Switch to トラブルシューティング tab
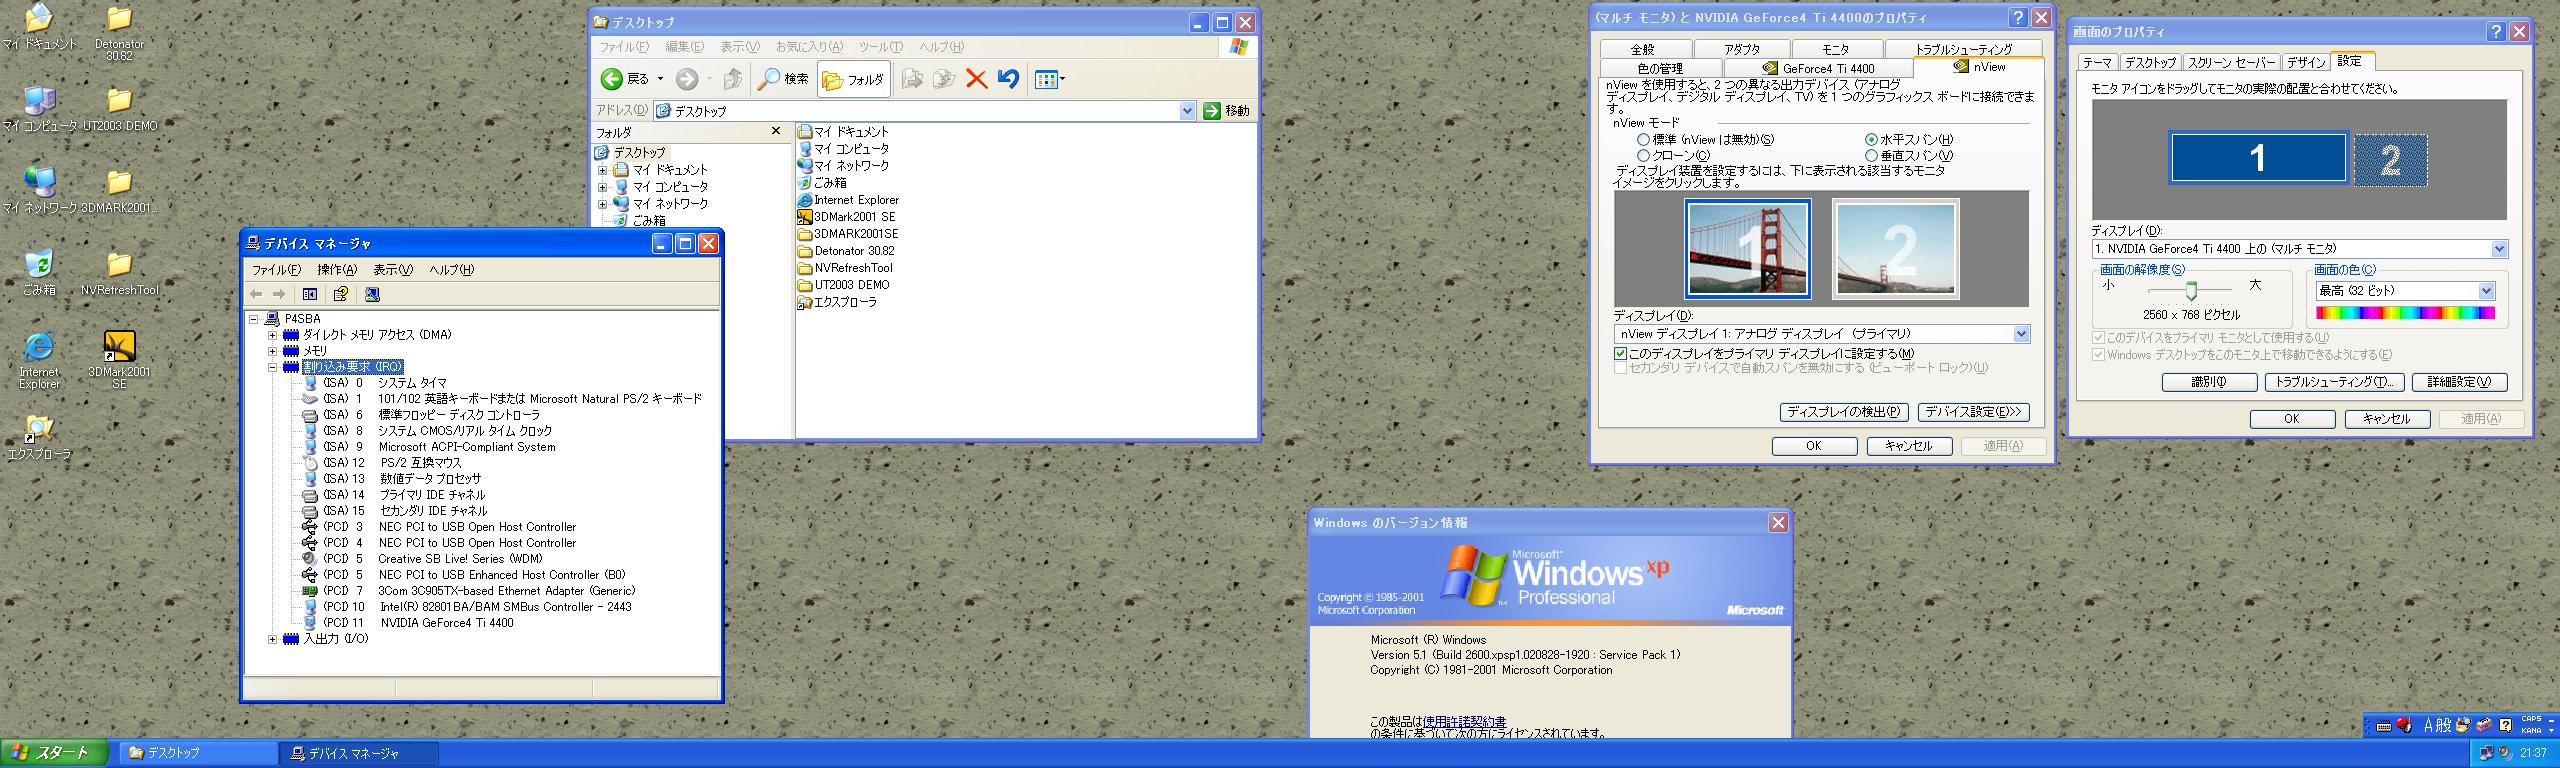 [x=1963, y=49]
